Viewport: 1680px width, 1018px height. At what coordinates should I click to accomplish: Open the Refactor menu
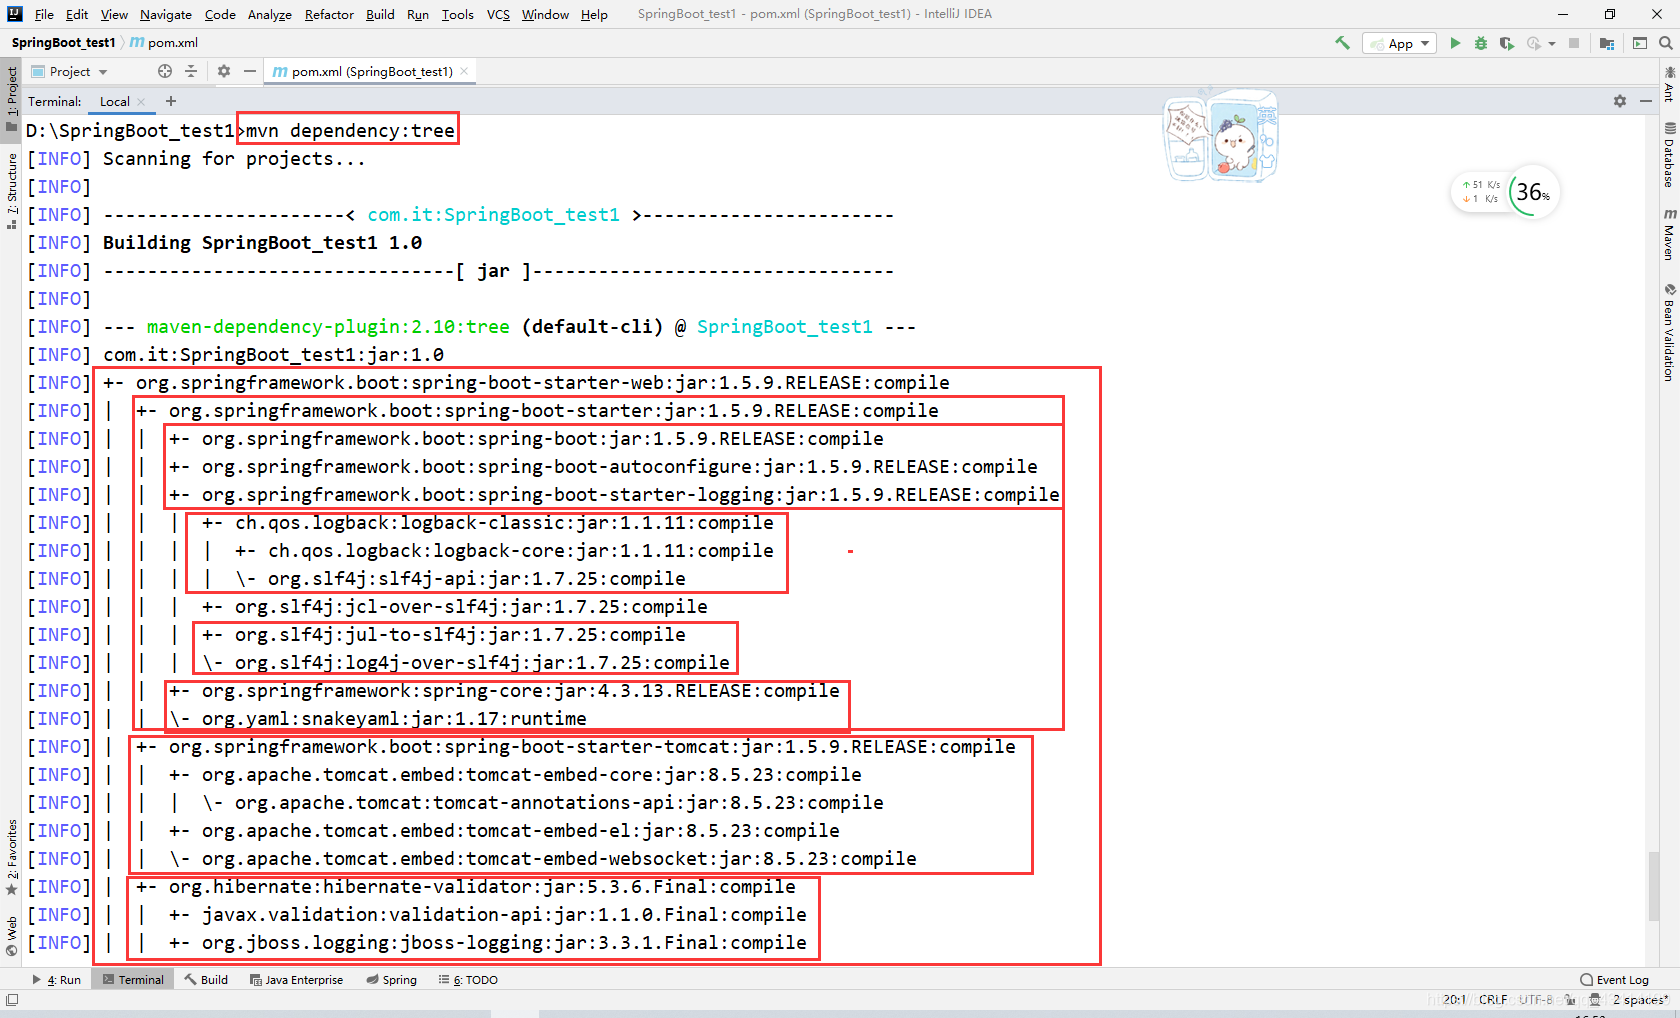329,14
